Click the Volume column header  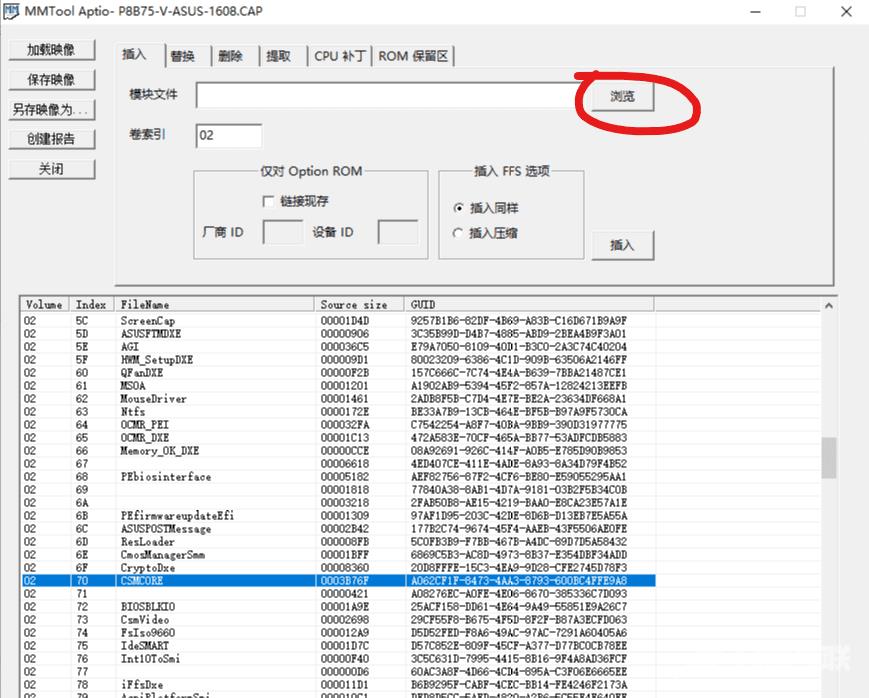pos(45,304)
